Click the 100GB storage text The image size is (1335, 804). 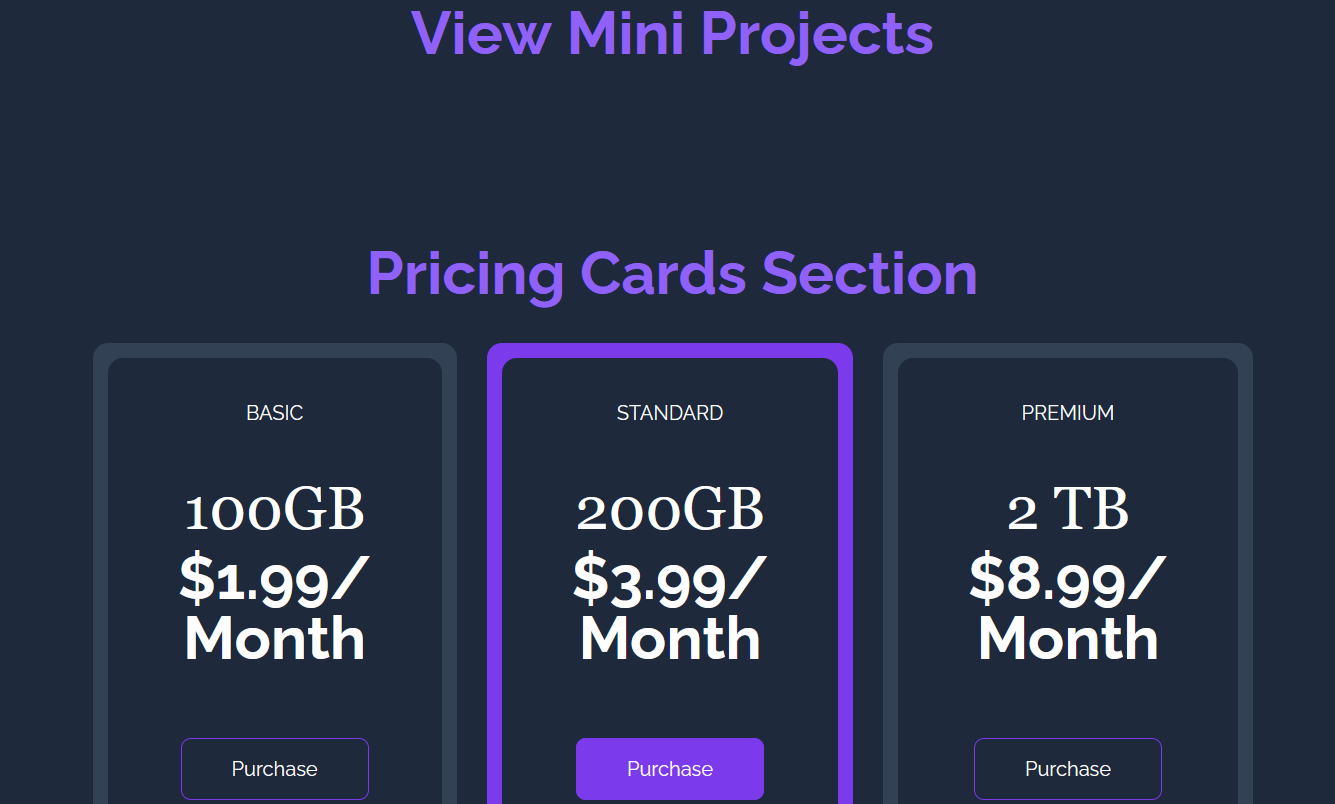coord(275,511)
